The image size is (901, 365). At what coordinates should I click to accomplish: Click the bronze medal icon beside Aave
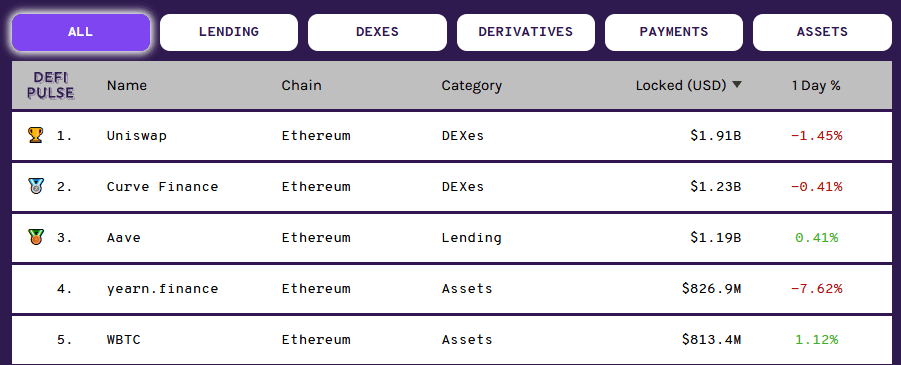[x=36, y=237]
